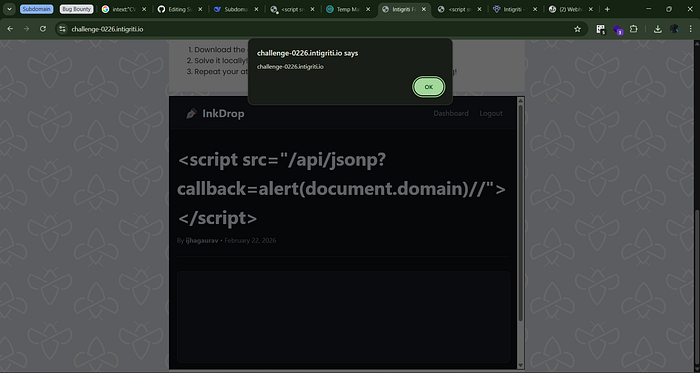Click the InkDrop frame scroll up arrow
This screenshot has width=700, height=373.
(521, 100)
